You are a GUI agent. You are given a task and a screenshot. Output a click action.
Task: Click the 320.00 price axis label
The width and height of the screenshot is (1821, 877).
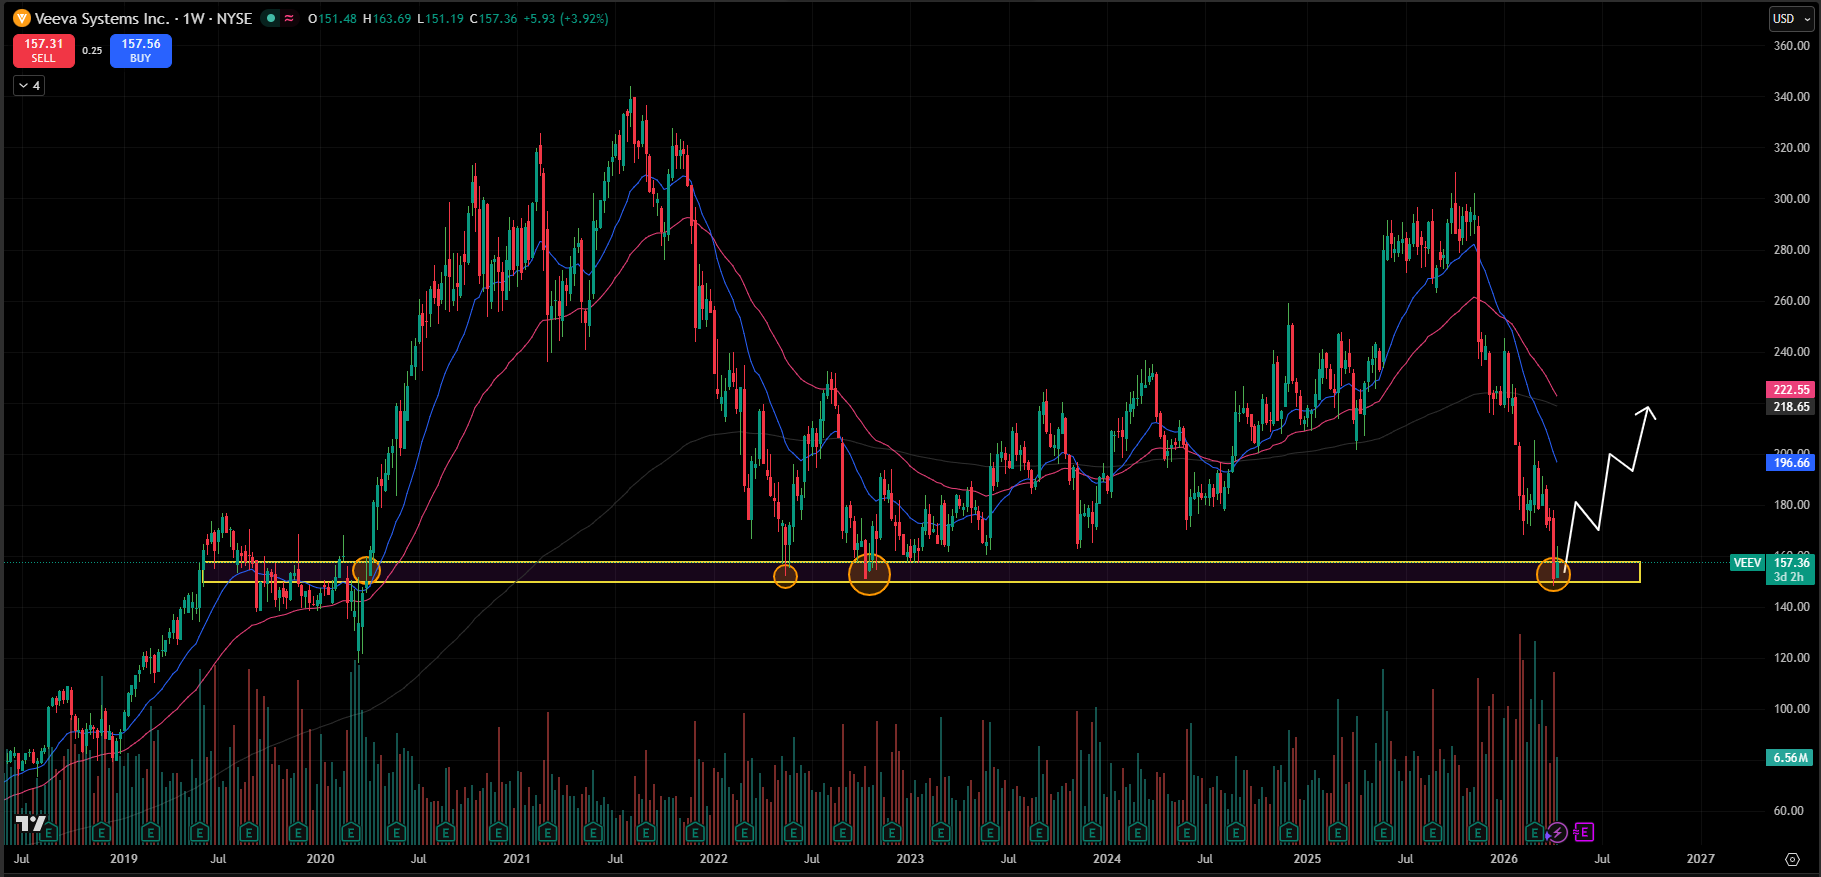coord(1791,148)
